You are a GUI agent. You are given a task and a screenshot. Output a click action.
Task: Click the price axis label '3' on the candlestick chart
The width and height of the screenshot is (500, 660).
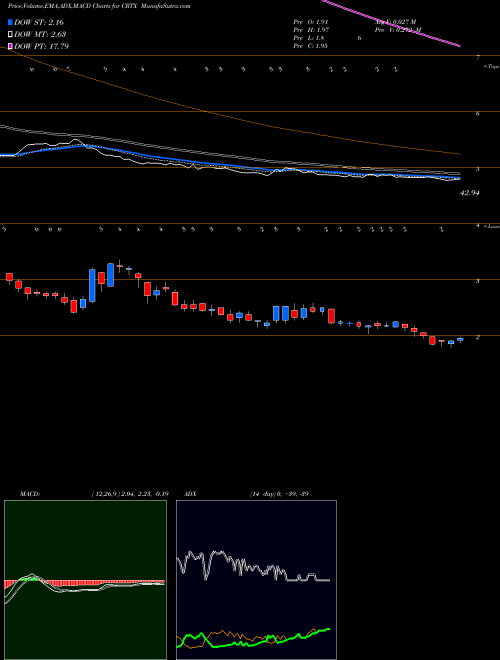pyautogui.click(x=478, y=281)
